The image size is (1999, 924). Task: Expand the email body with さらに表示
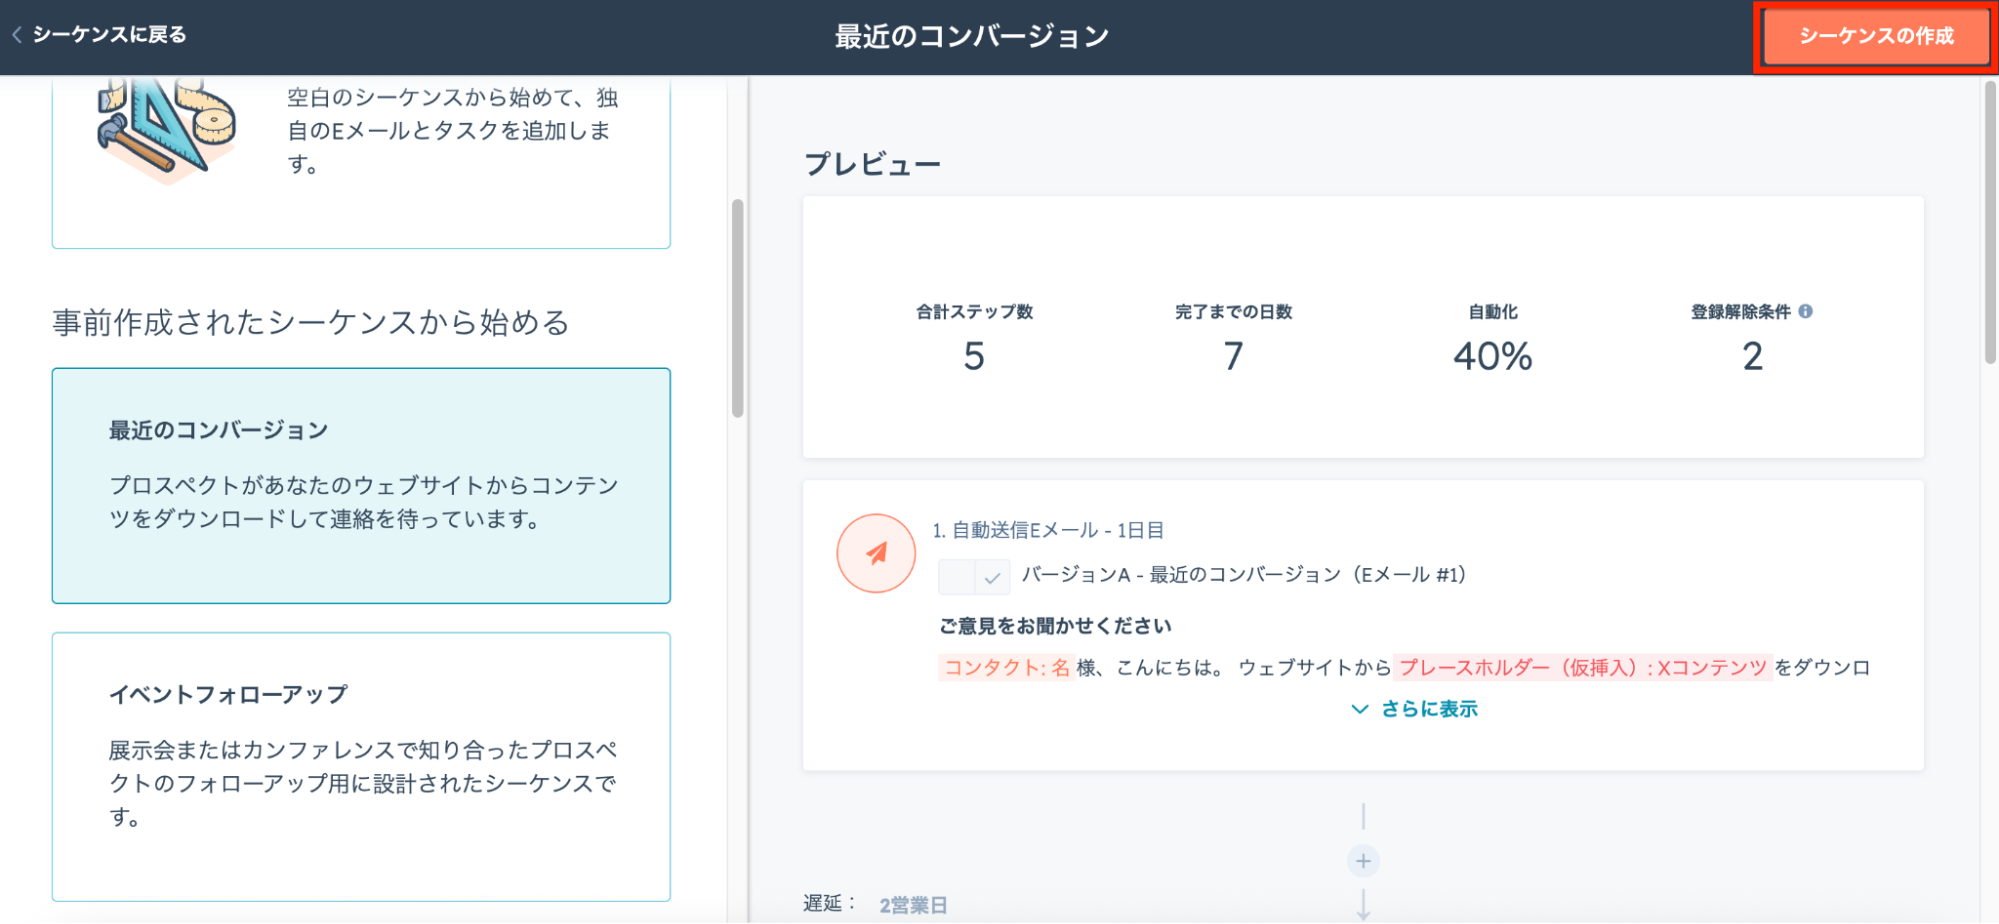[1414, 709]
